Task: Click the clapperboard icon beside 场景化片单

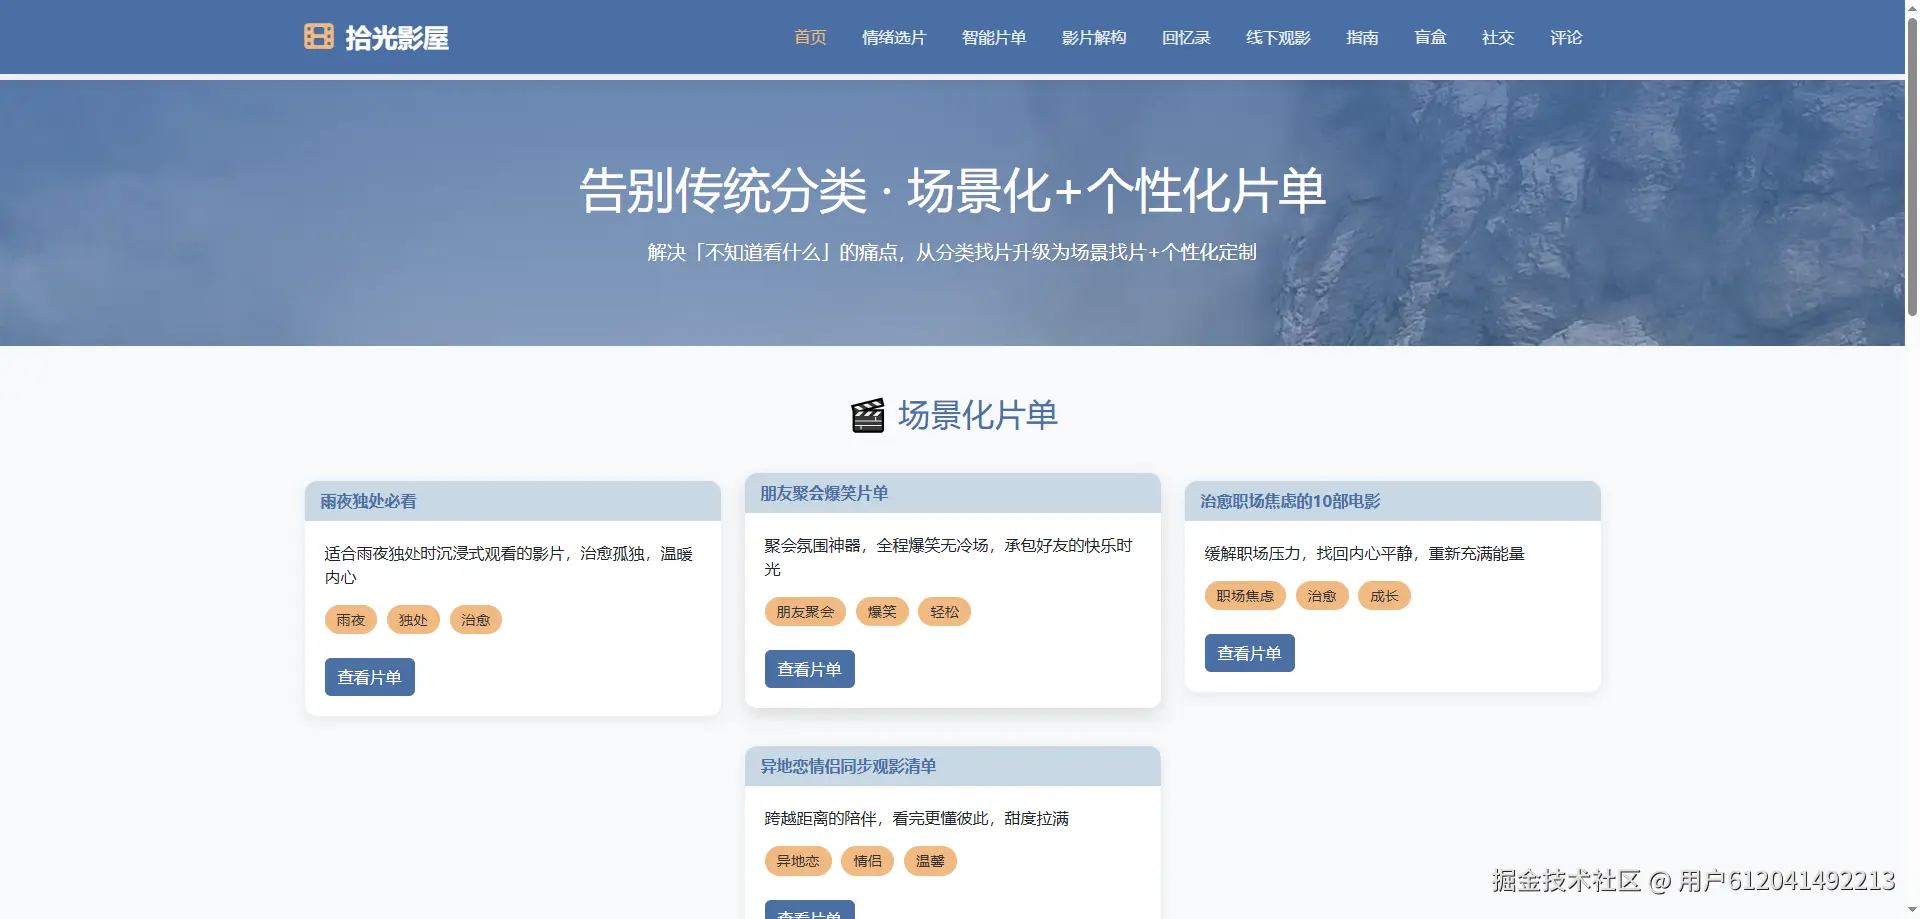Action: (x=868, y=415)
